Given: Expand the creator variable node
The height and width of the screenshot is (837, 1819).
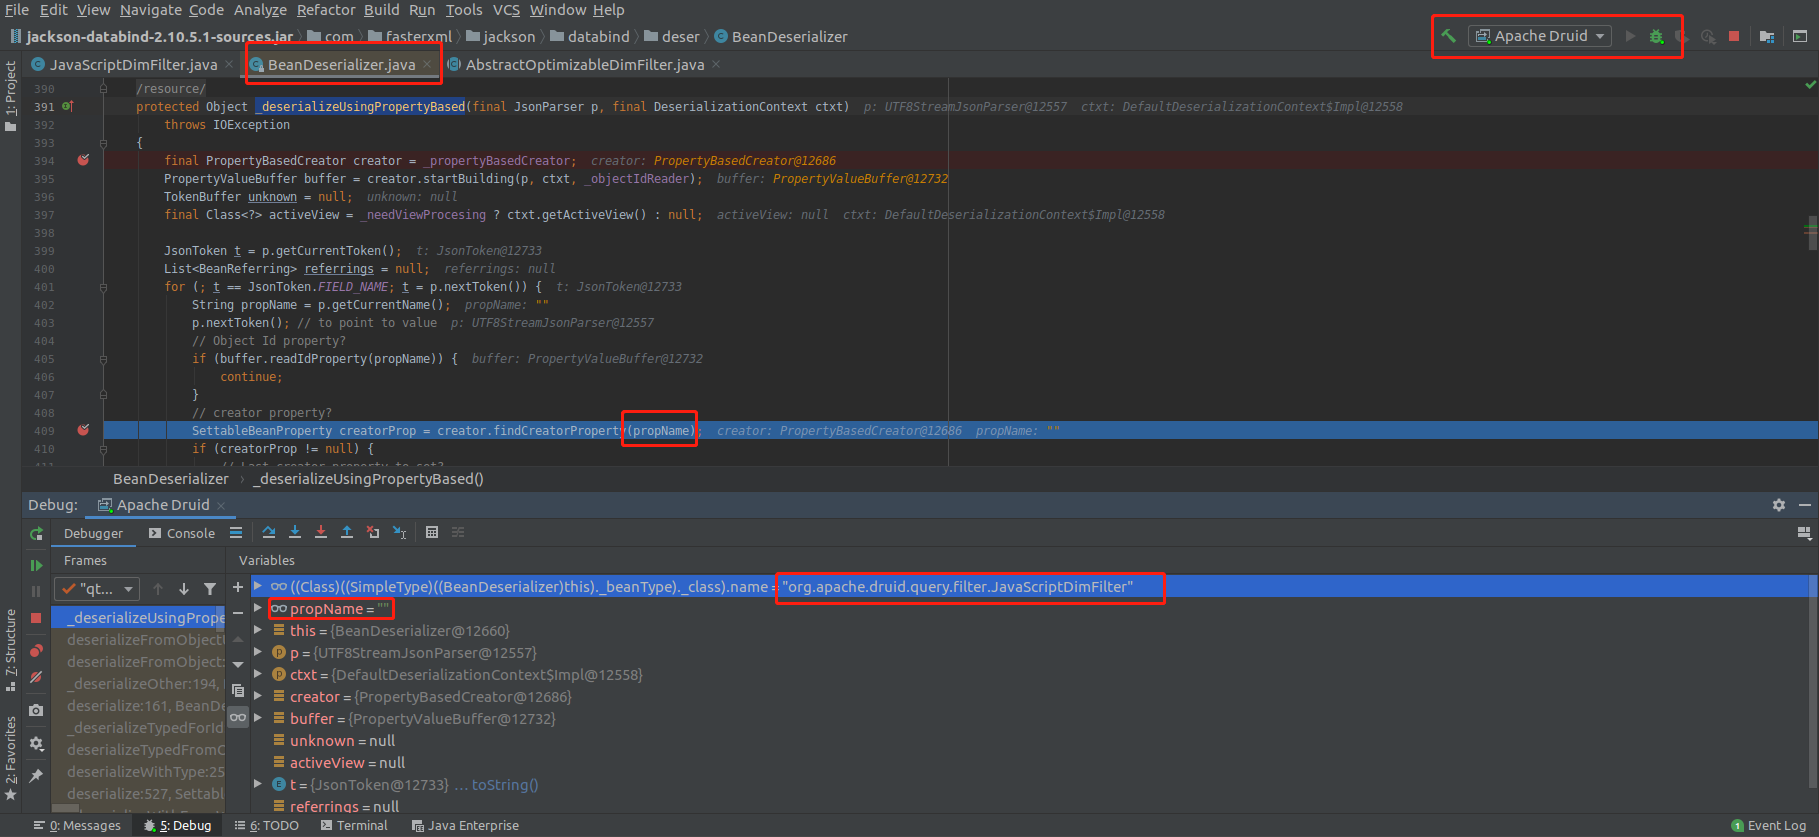Looking at the screenshot, I should (258, 697).
